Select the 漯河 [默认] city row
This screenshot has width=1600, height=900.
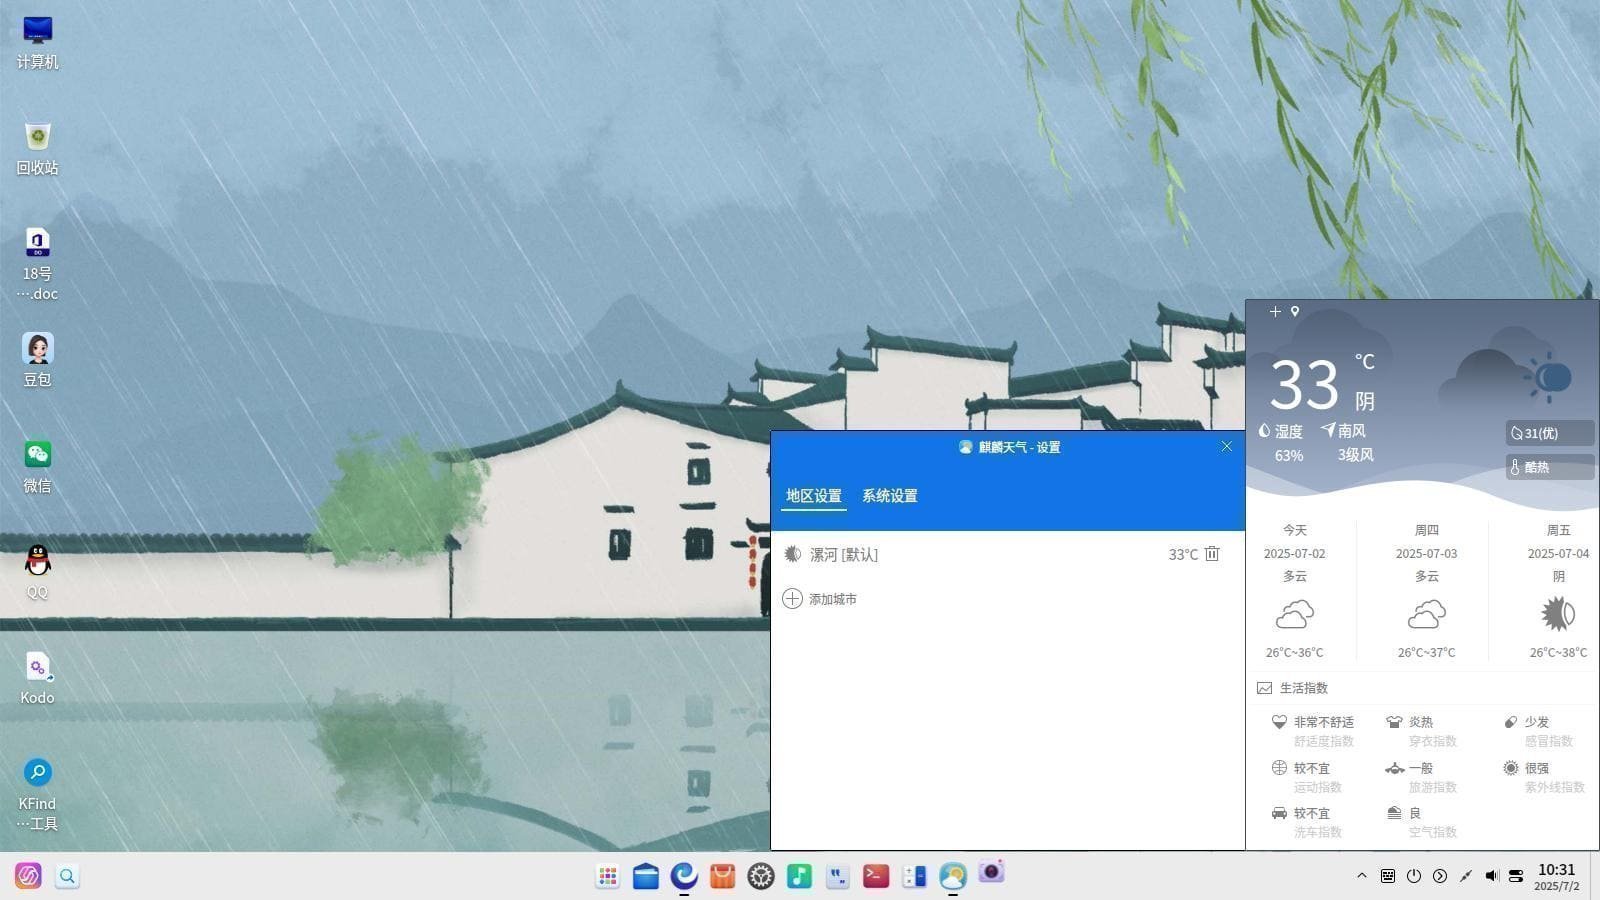[x=1008, y=554]
